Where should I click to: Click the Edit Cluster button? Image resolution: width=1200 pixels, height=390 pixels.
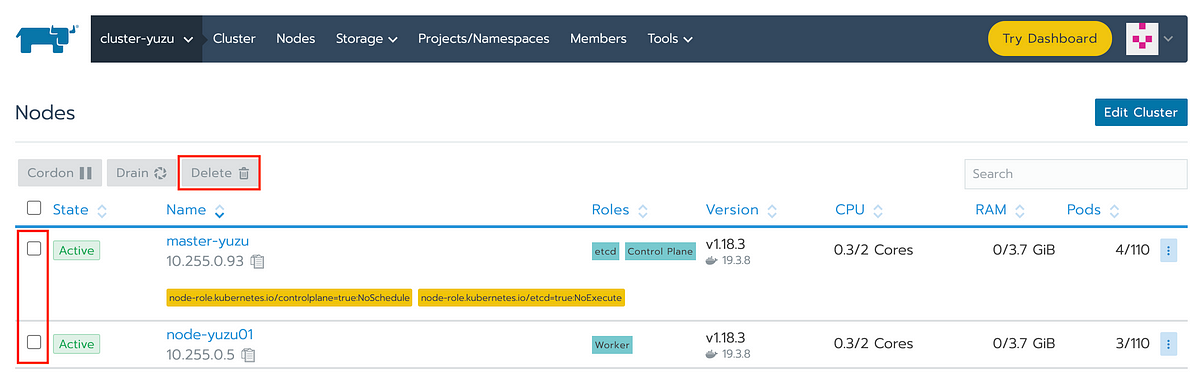[x=1141, y=113]
